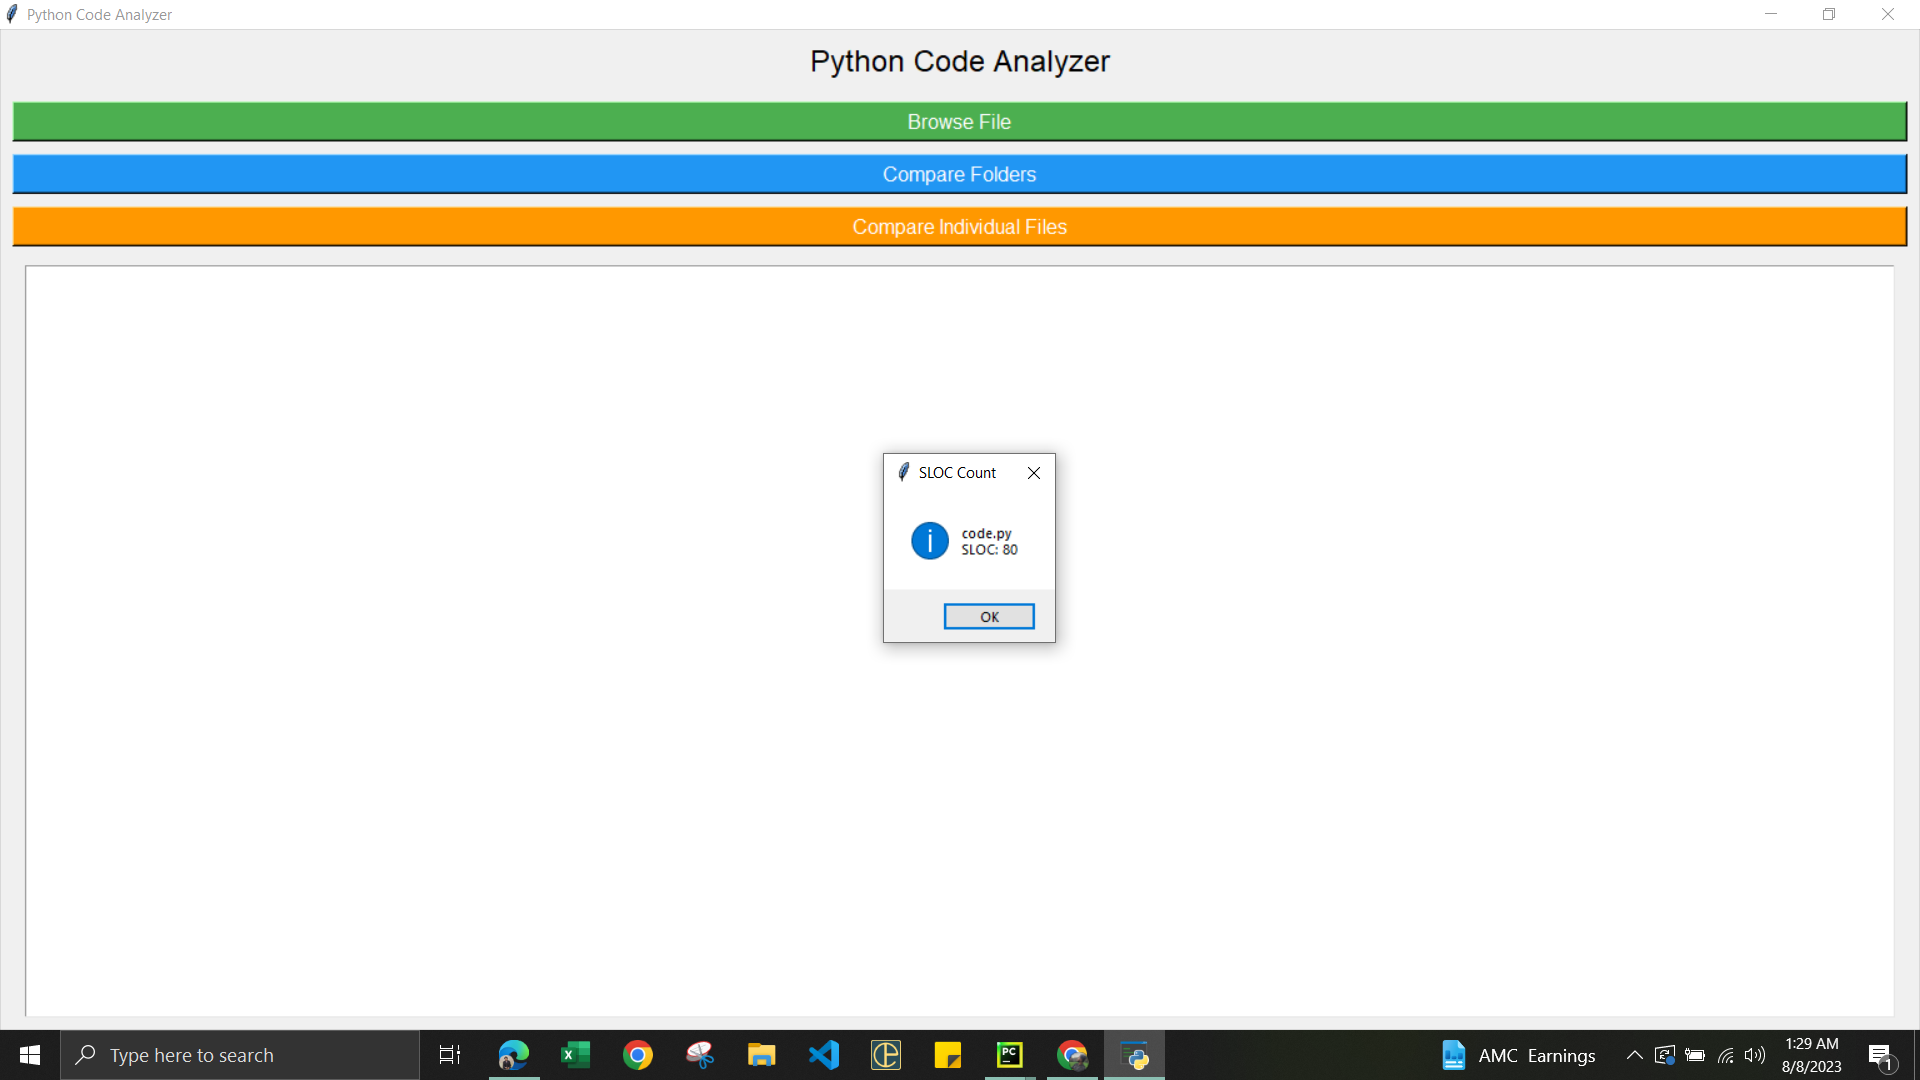This screenshot has width=1920, height=1080.
Task: Click the blue info icon in SLOC dialog
Action: point(929,540)
